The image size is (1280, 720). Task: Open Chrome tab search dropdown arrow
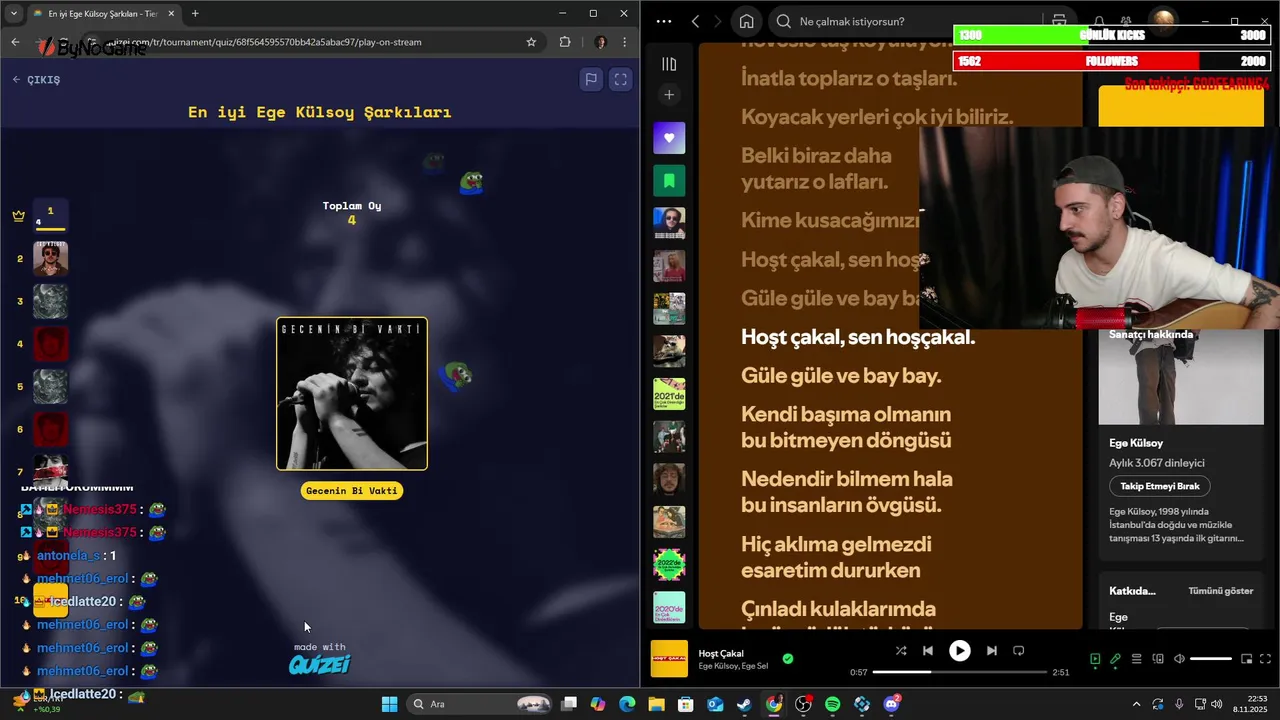click(14, 13)
